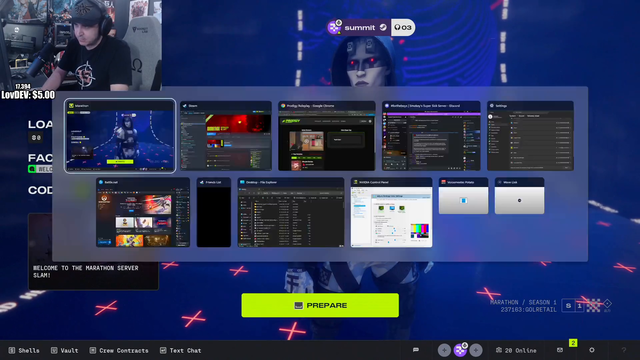The image size is (640, 360).
Task: Click the NVIDIA Control Panel icon in switcher
Action: tap(356, 182)
